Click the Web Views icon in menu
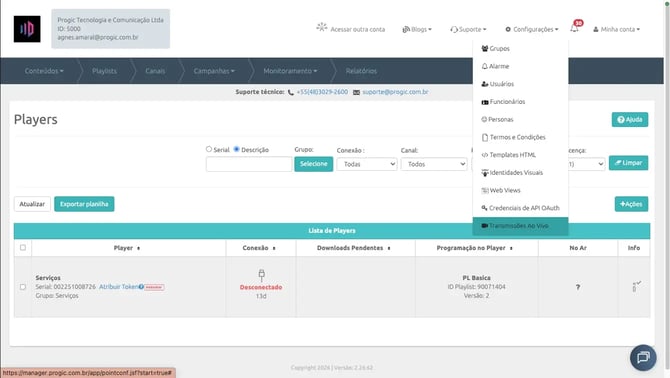670x378 pixels. (485, 190)
